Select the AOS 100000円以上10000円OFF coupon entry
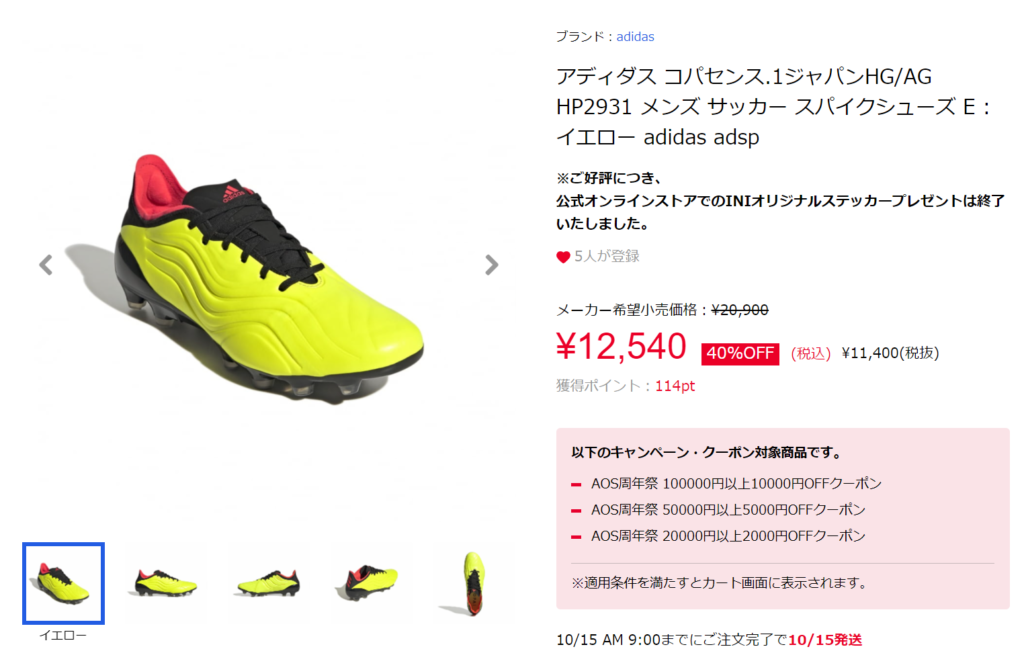Viewport: 1024px width, 649px height. tap(736, 484)
